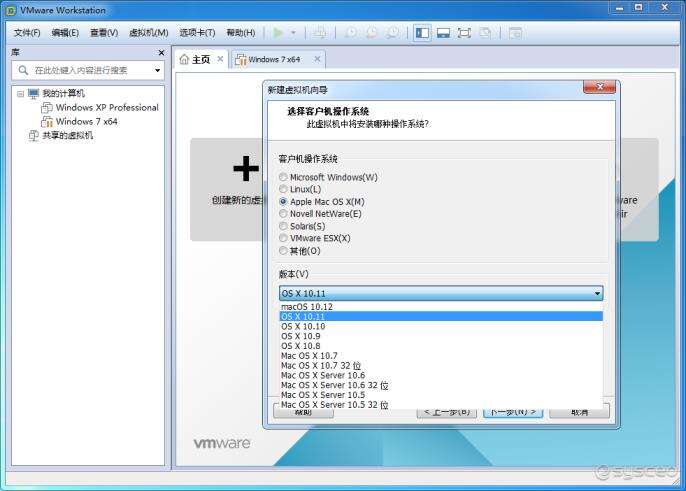Viewport: 686px width, 491px height.
Task: Close the 主页 tab
Action: [x=220, y=59]
